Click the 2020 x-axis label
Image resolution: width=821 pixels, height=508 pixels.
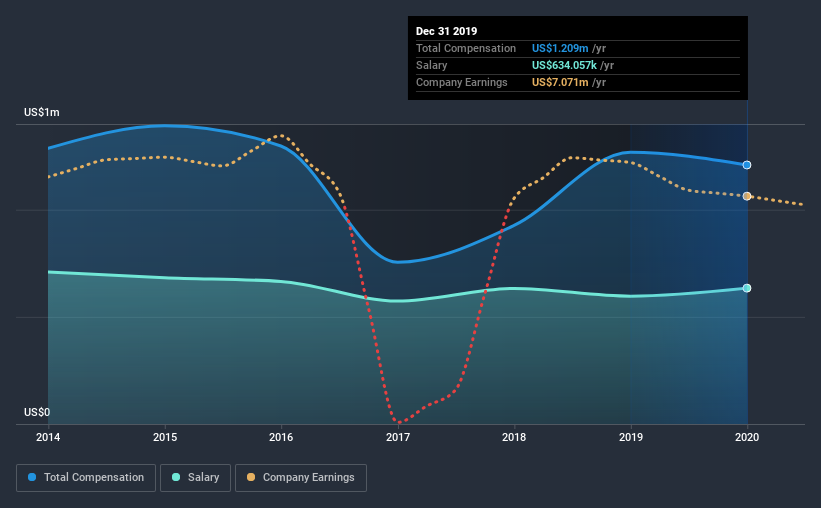[747, 437]
